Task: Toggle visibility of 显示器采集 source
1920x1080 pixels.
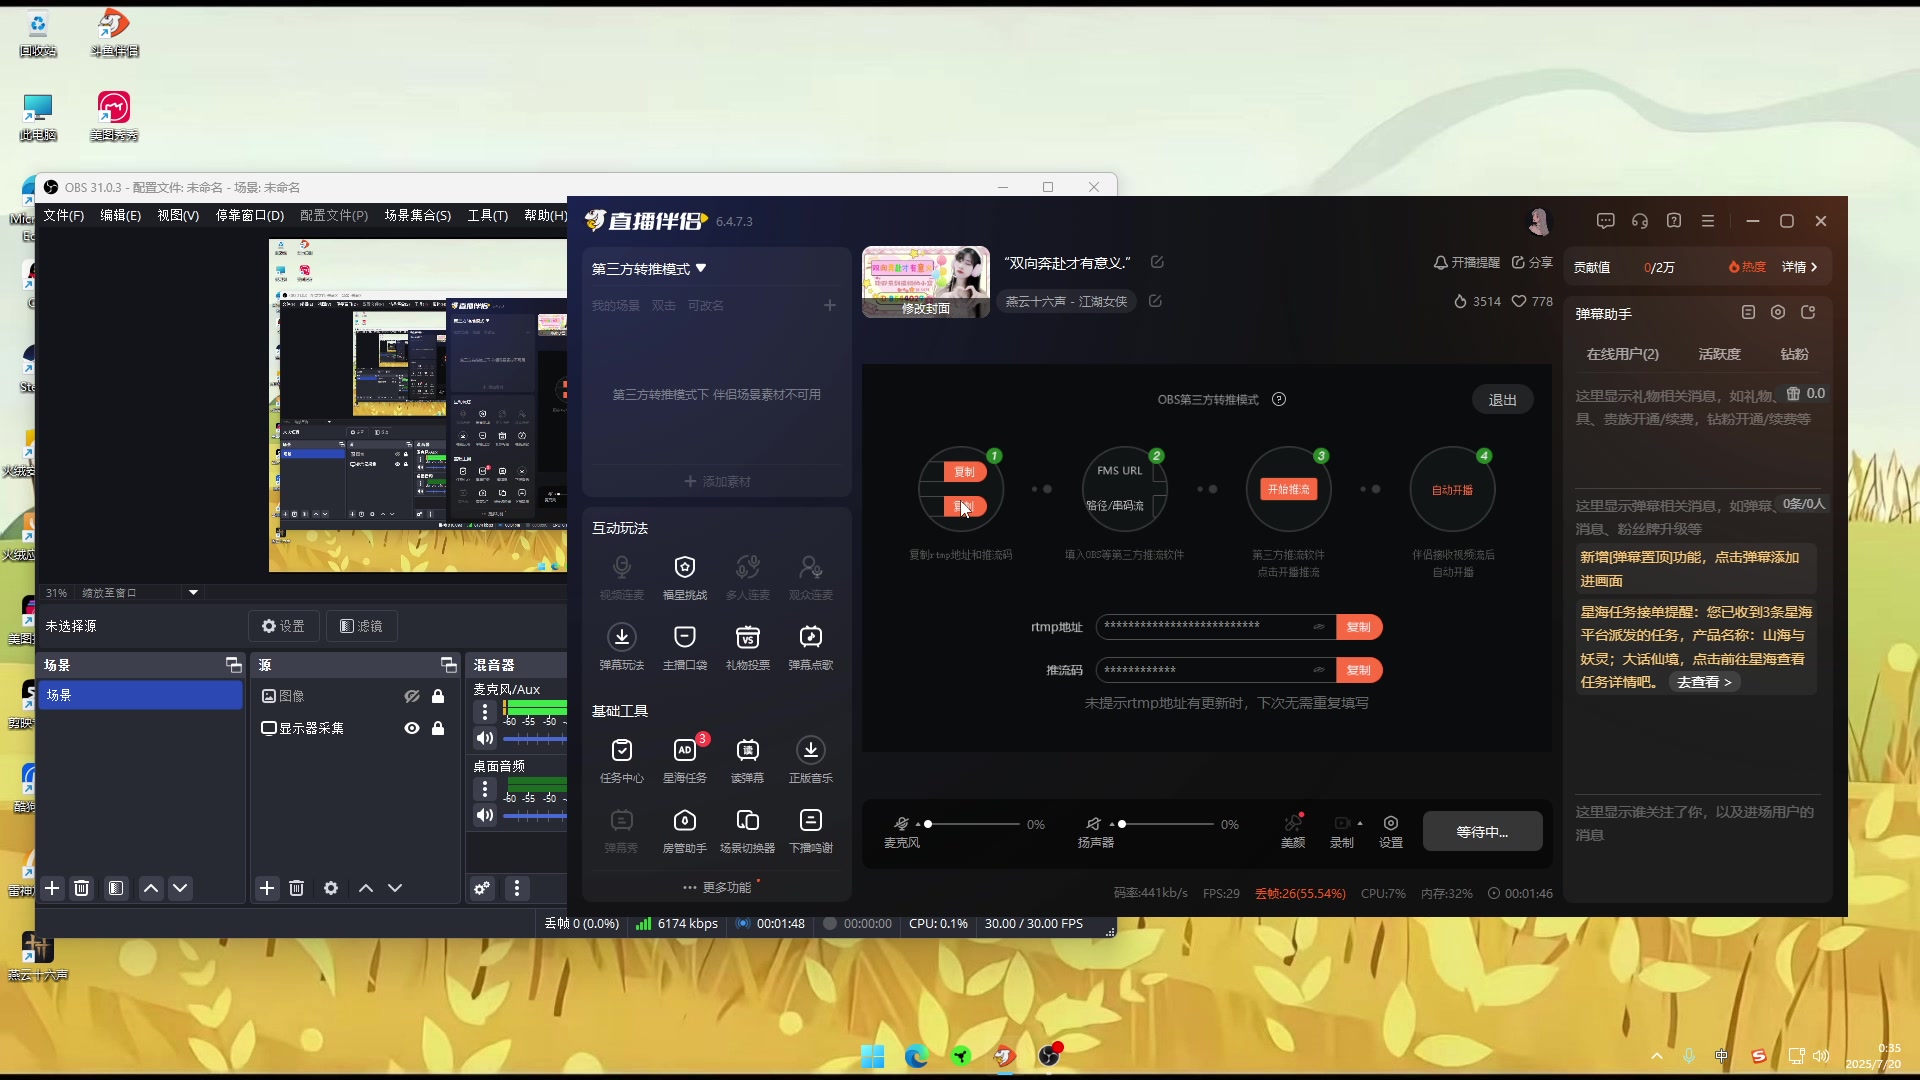Action: (411, 728)
